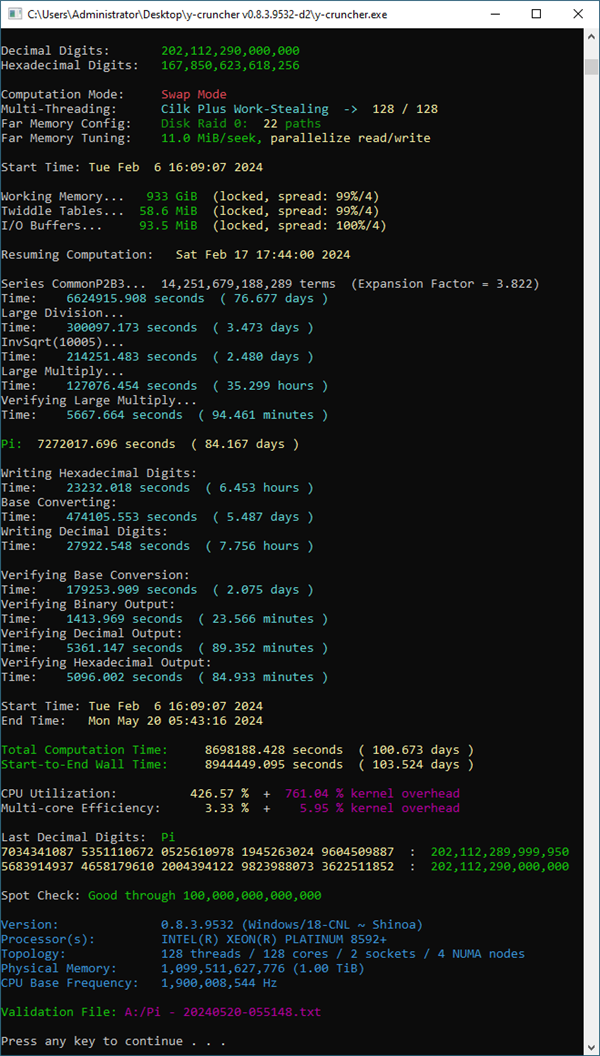Image resolution: width=600 pixels, height=1056 pixels.
Task: Click digit group '5683914937'
Action: (x=36, y=866)
